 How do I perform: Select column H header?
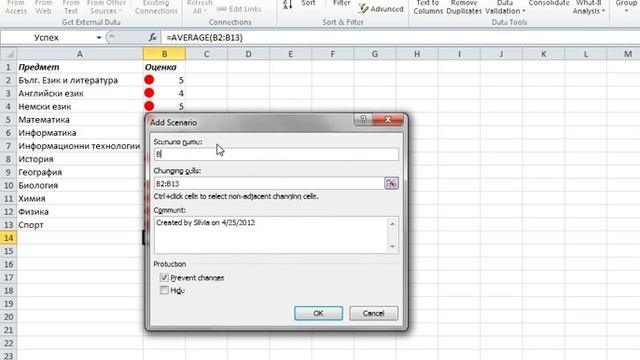pos(417,53)
